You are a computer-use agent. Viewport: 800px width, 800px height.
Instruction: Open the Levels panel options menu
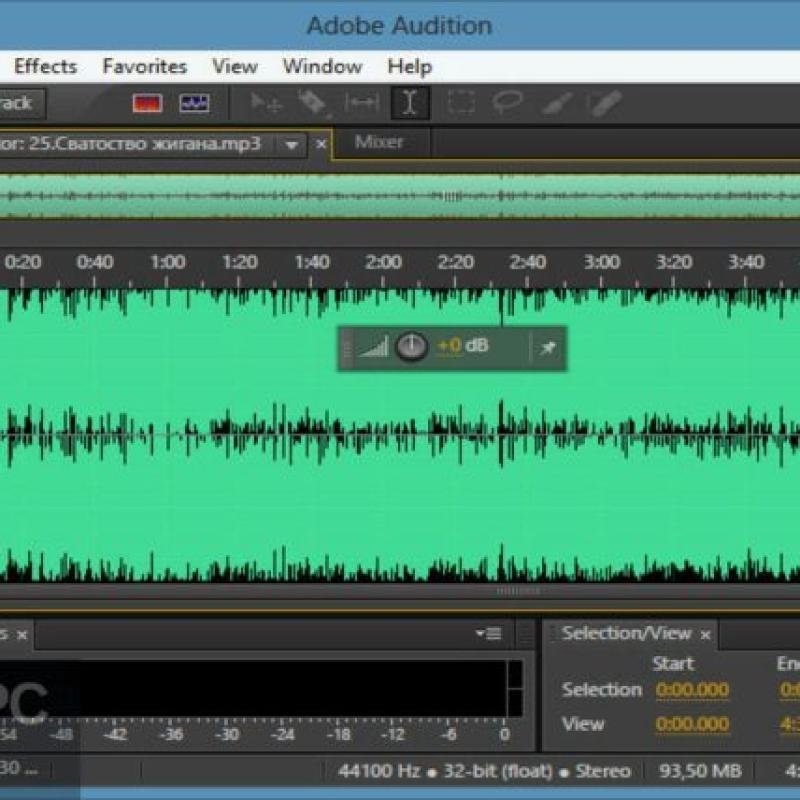[488, 634]
